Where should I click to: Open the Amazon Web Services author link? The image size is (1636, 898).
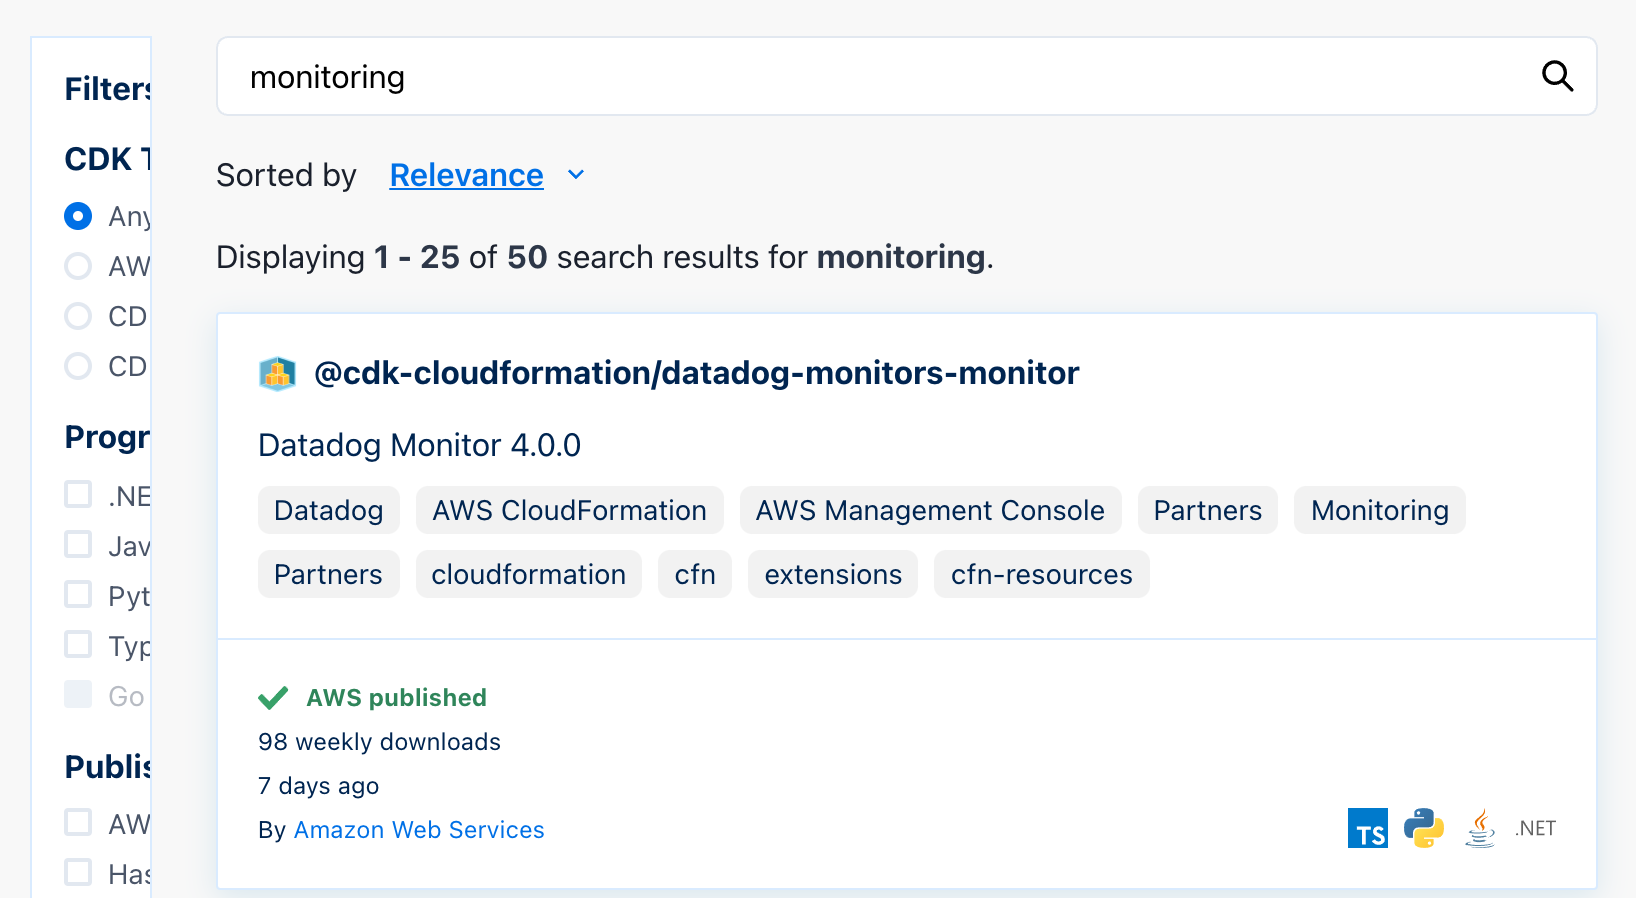419,830
